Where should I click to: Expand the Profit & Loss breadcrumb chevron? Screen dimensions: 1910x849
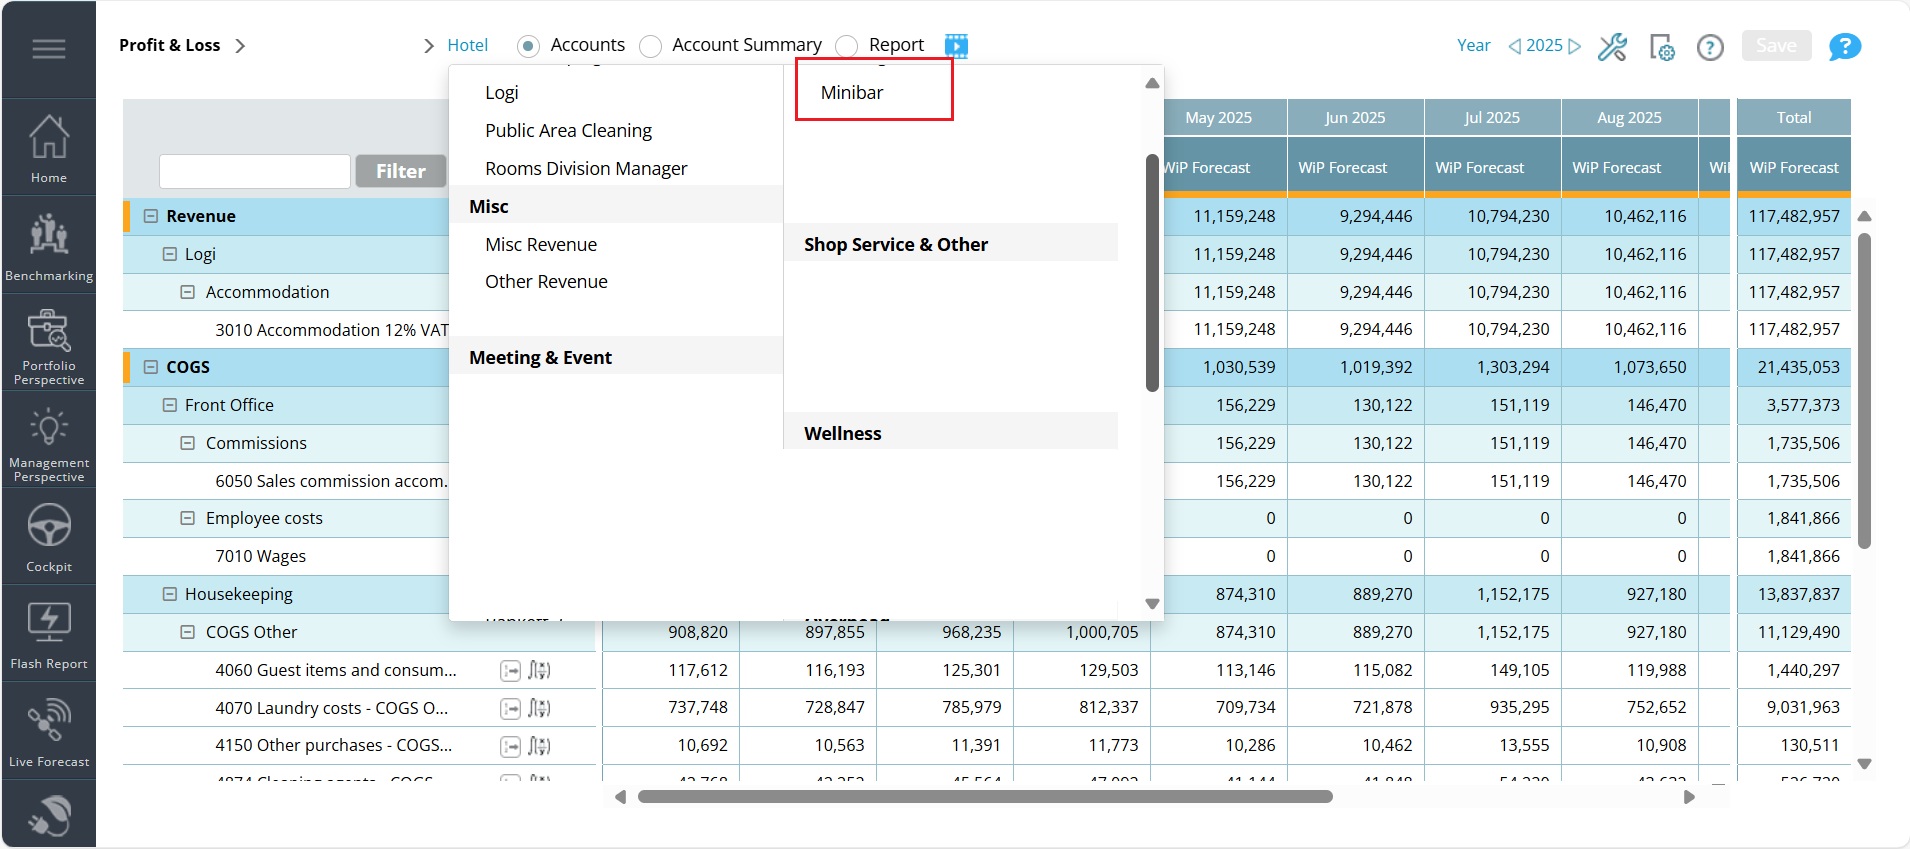pyautogui.click(x=240, y=46)
